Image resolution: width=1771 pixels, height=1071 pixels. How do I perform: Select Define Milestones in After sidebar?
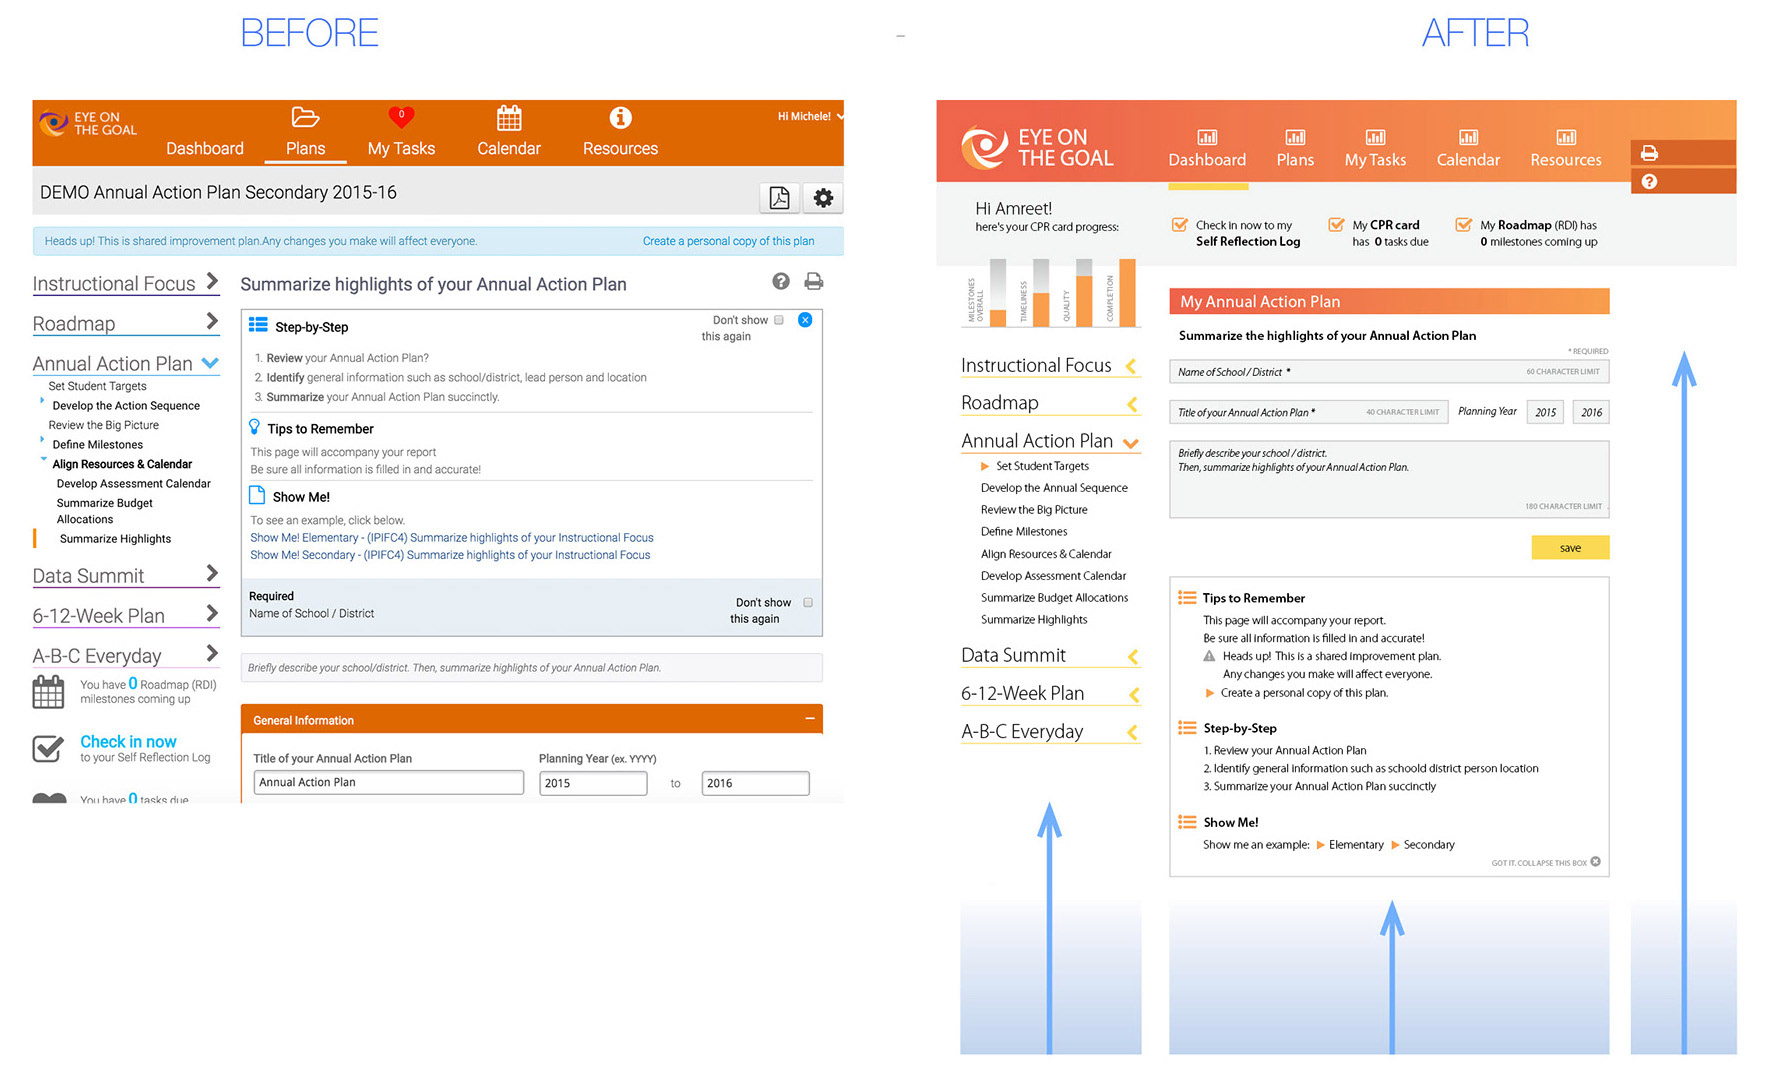click(x=1024, y=532)
